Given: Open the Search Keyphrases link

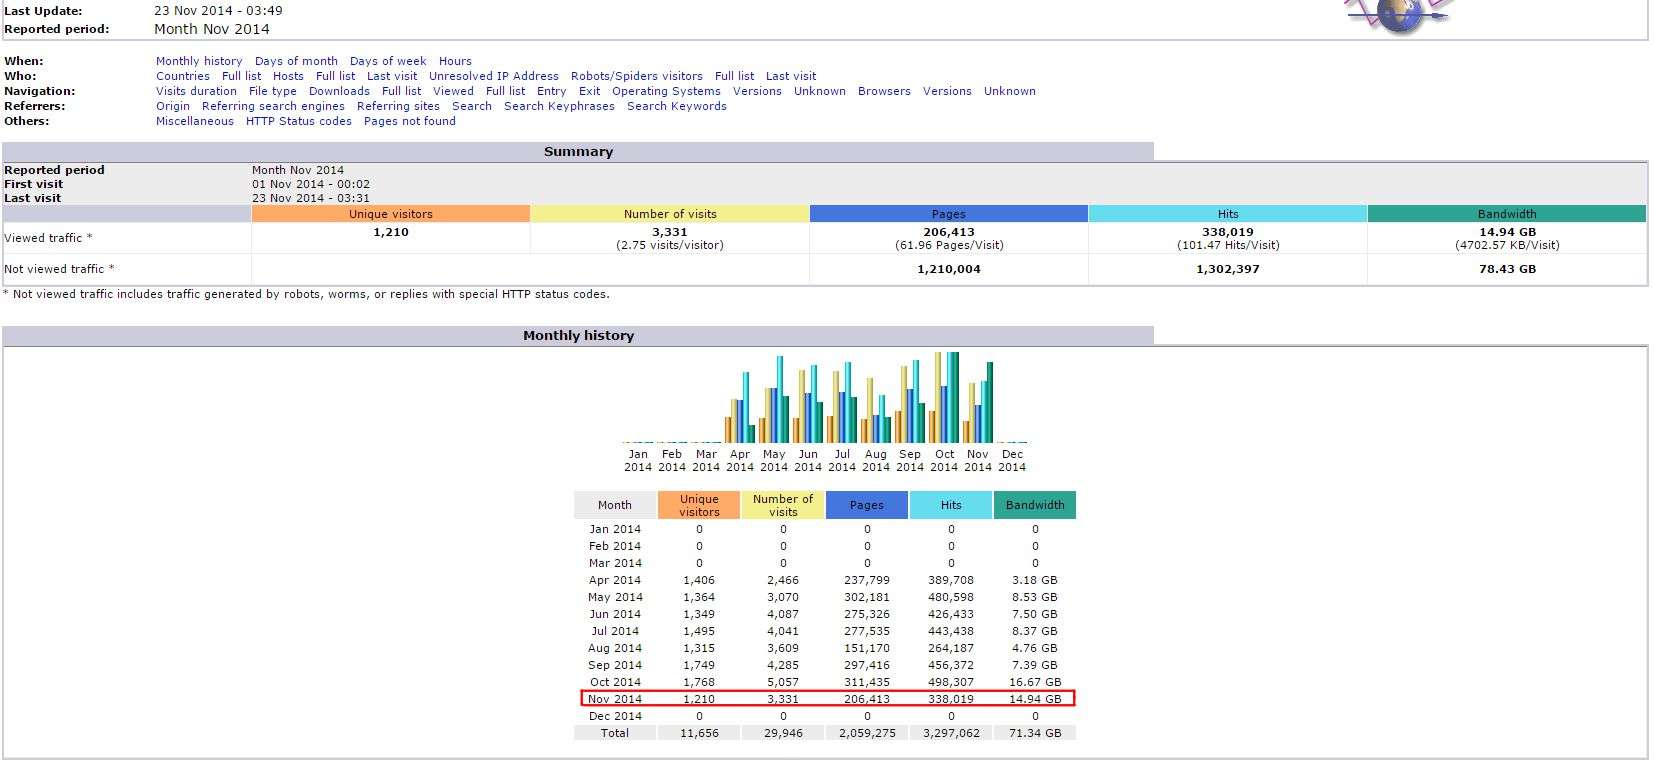Looking at the screenshot, I should click(559, 106).
